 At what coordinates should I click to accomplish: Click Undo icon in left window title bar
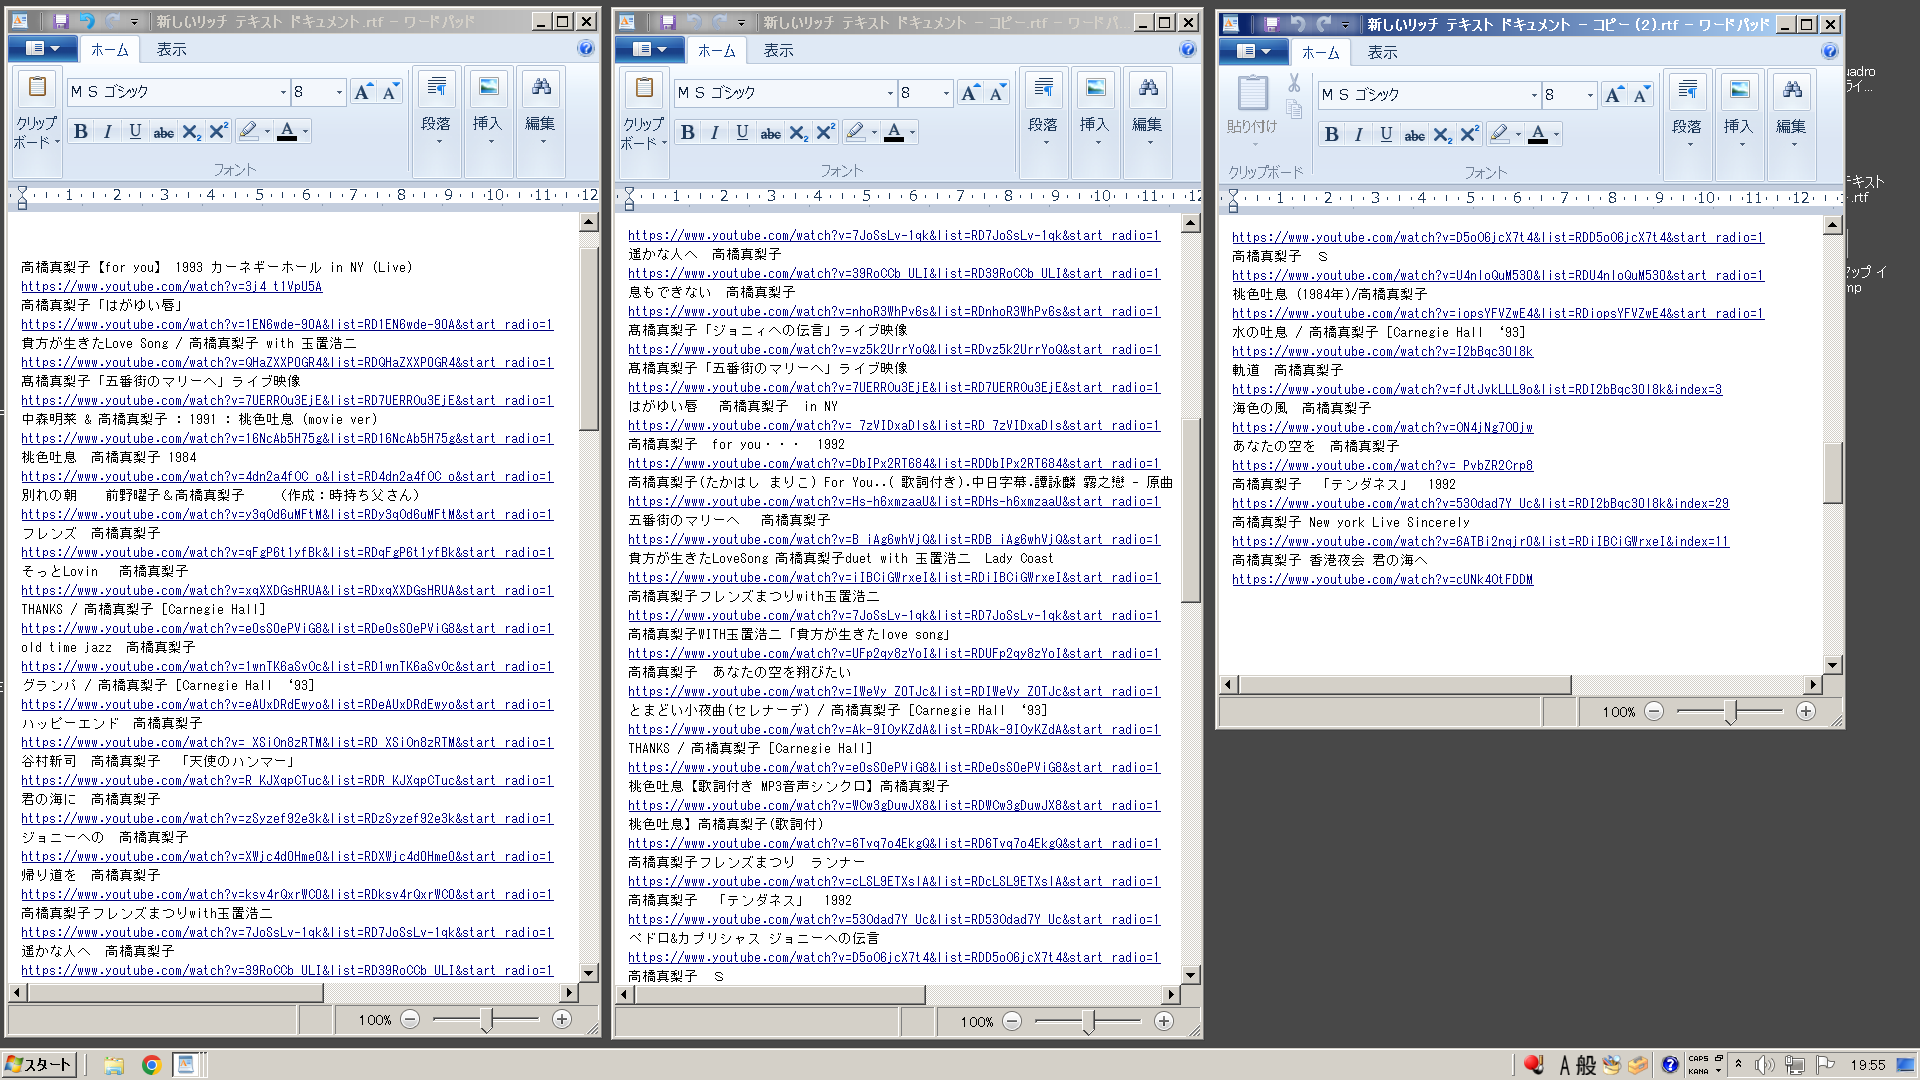87,21
